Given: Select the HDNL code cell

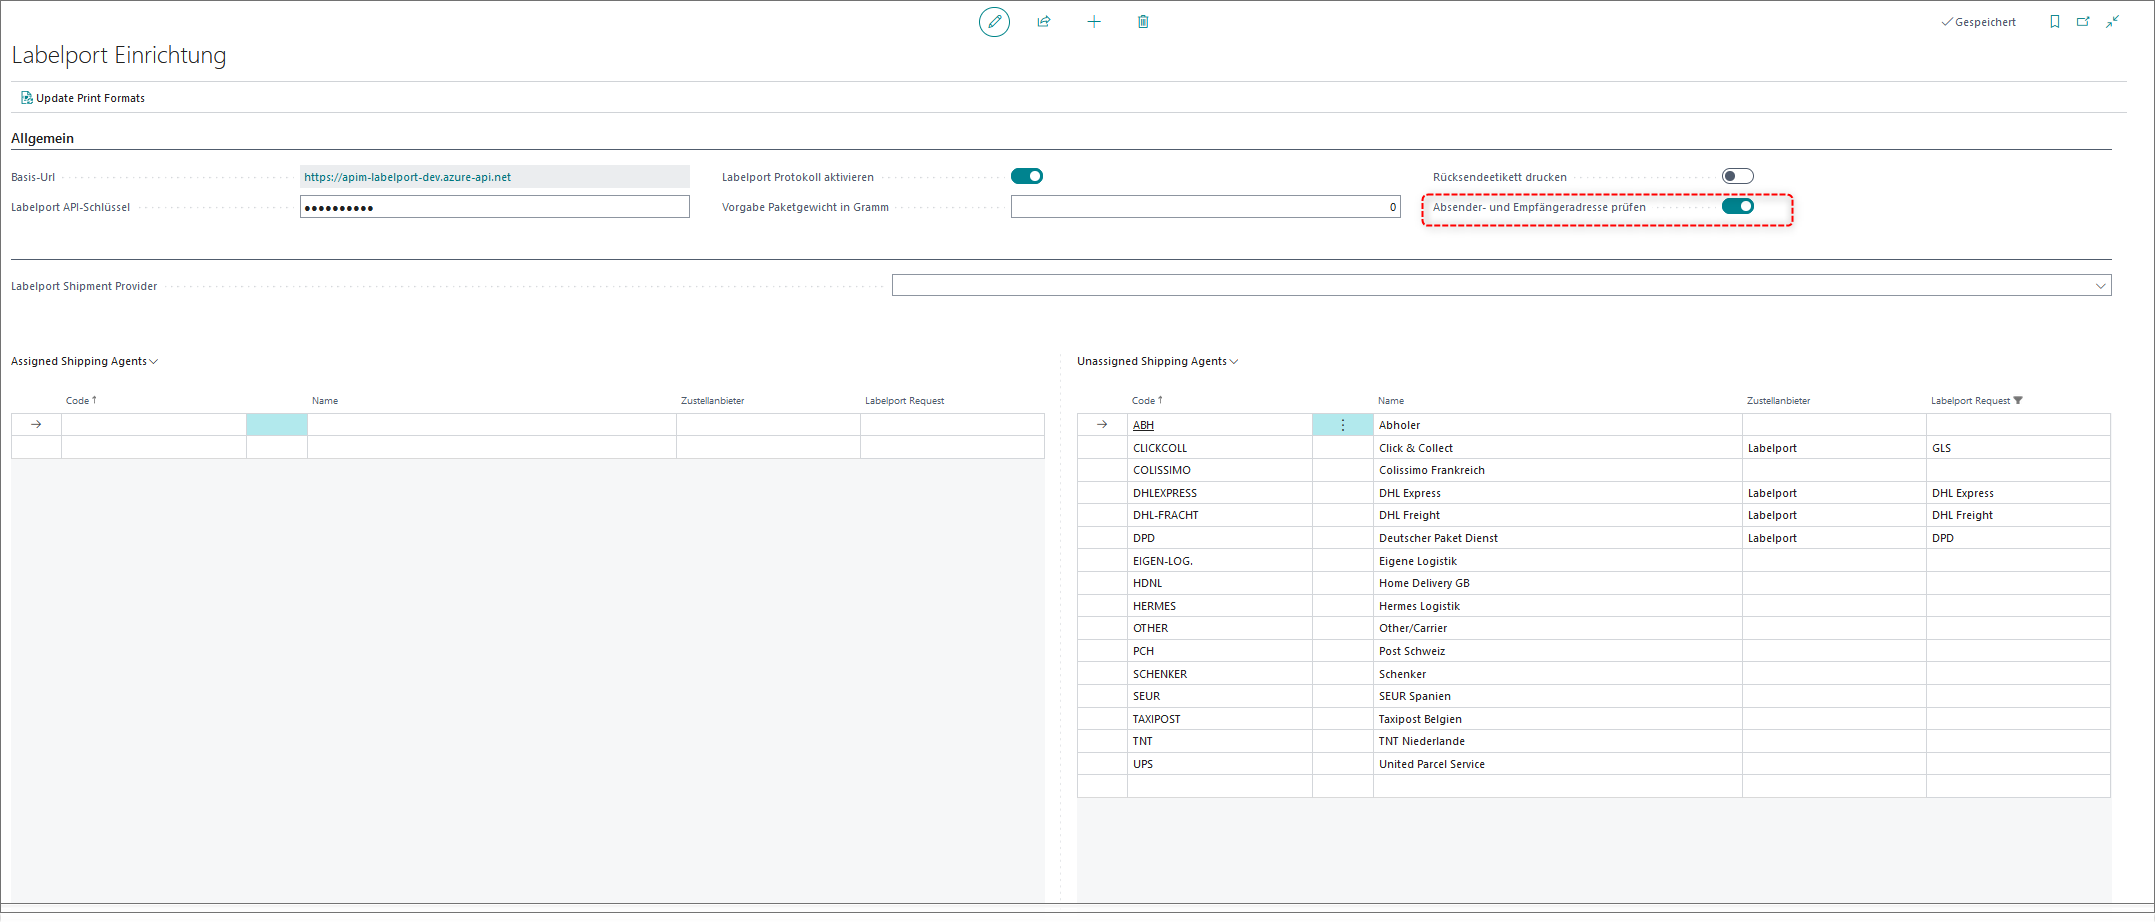Looking at the screenshot, I should [x=1220, y=583].
